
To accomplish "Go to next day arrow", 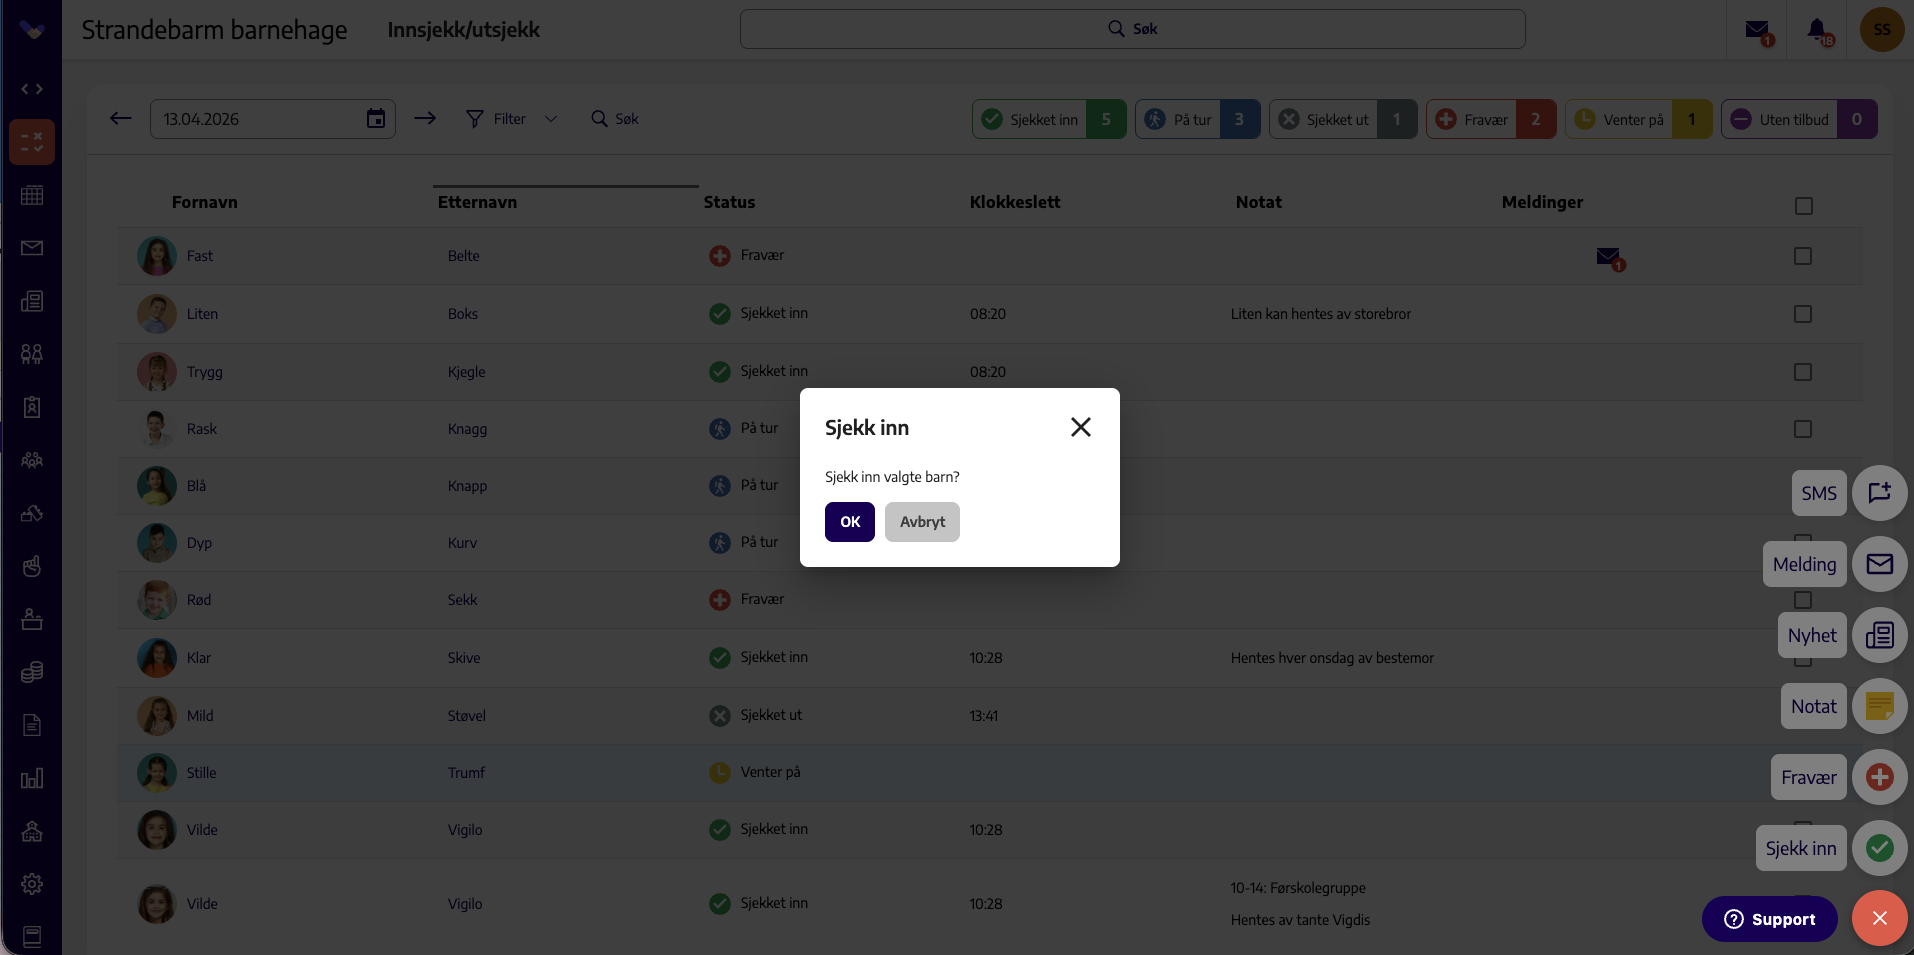I will point(425,118).
